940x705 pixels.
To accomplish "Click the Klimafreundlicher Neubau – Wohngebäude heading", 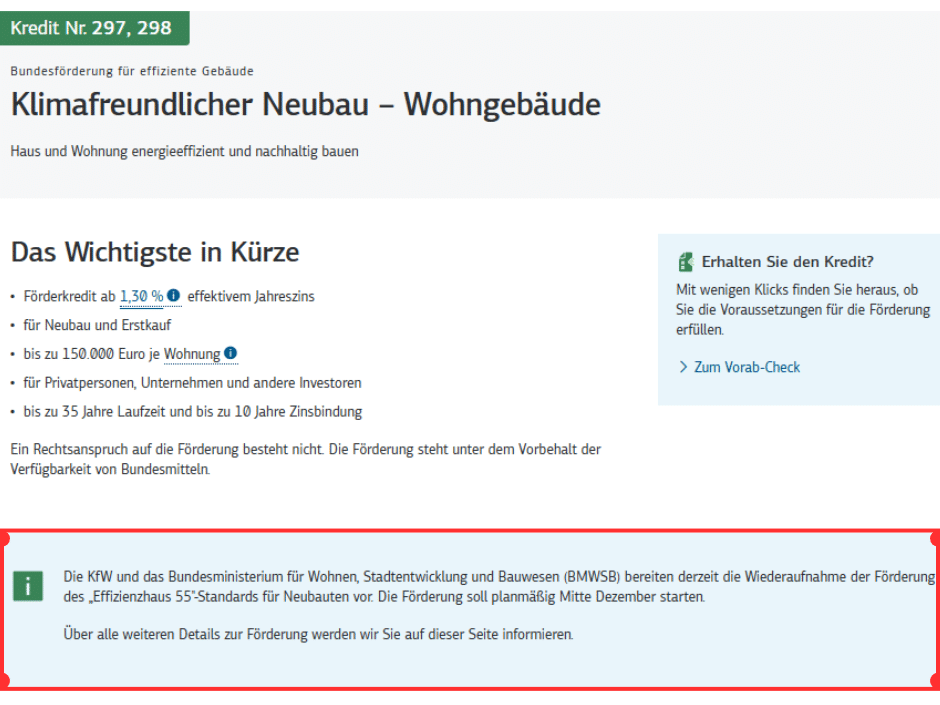I will [x=306, y=105].
